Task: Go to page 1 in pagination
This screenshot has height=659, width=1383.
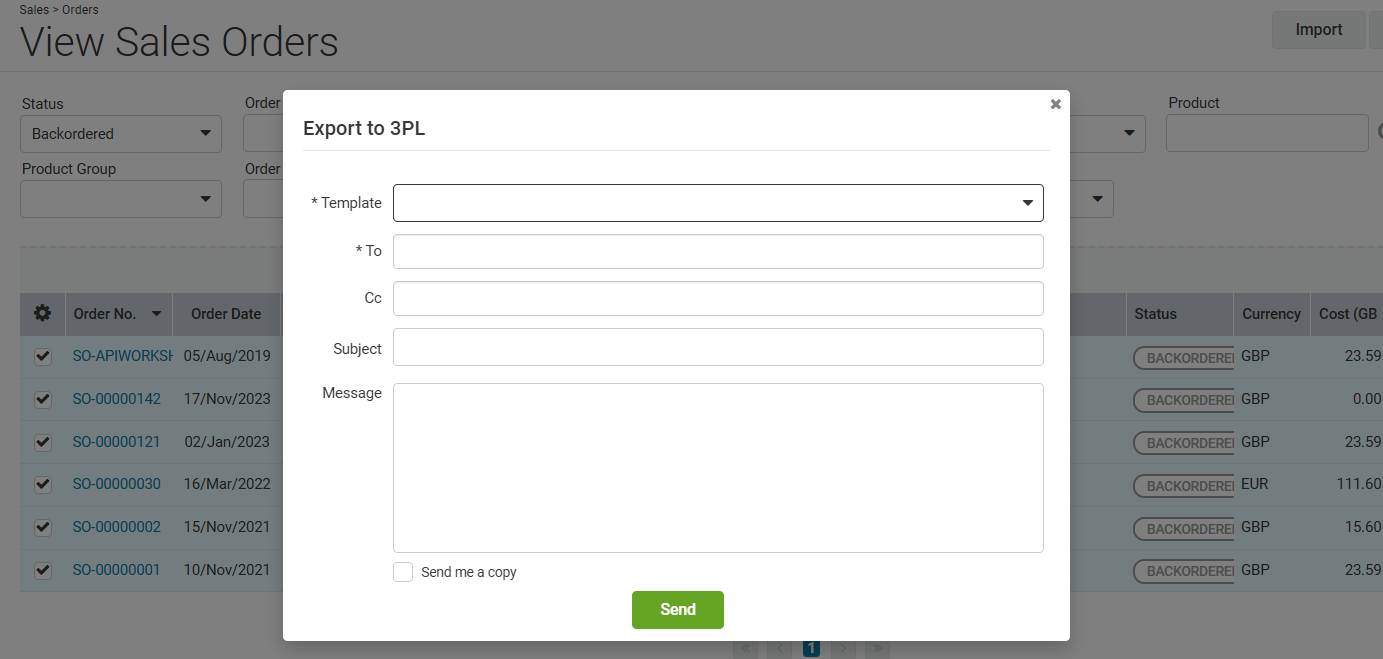Action: tap(811, 648)
